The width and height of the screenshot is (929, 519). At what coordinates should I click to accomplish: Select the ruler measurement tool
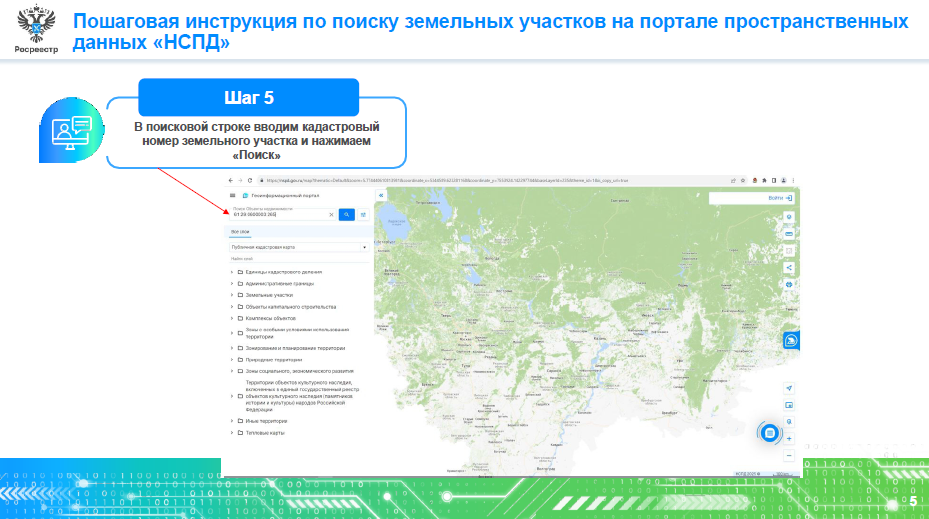789,234
